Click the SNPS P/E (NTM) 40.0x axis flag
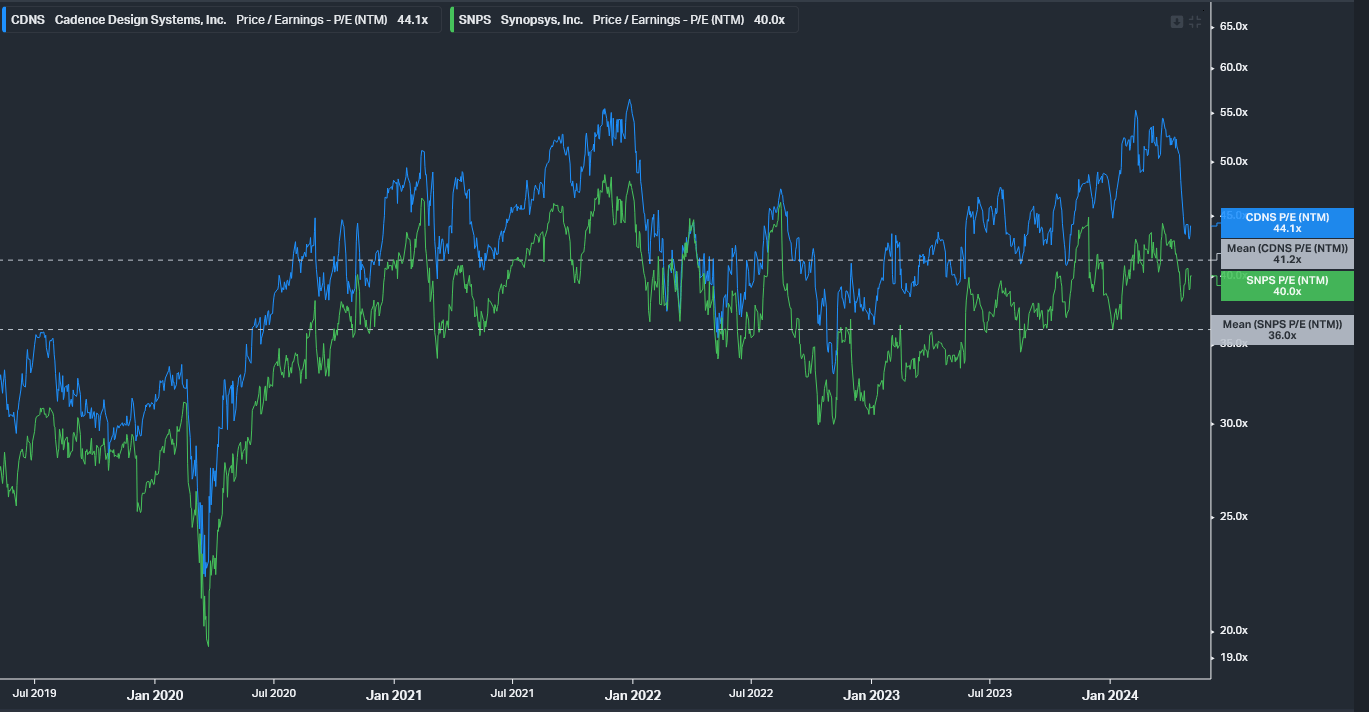1369x712 pixels. [1287, 285]
